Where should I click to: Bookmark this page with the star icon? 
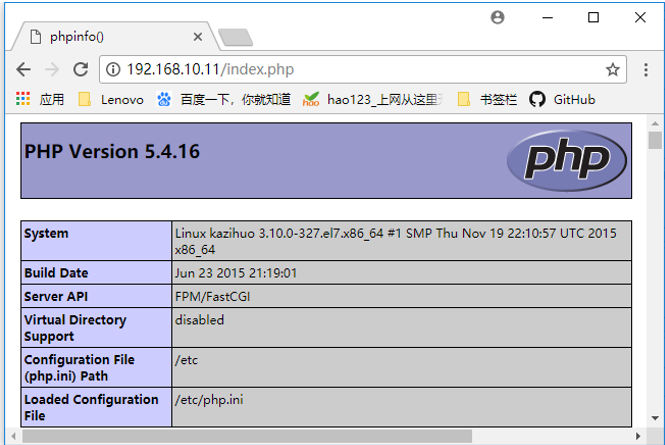(612, 69)
